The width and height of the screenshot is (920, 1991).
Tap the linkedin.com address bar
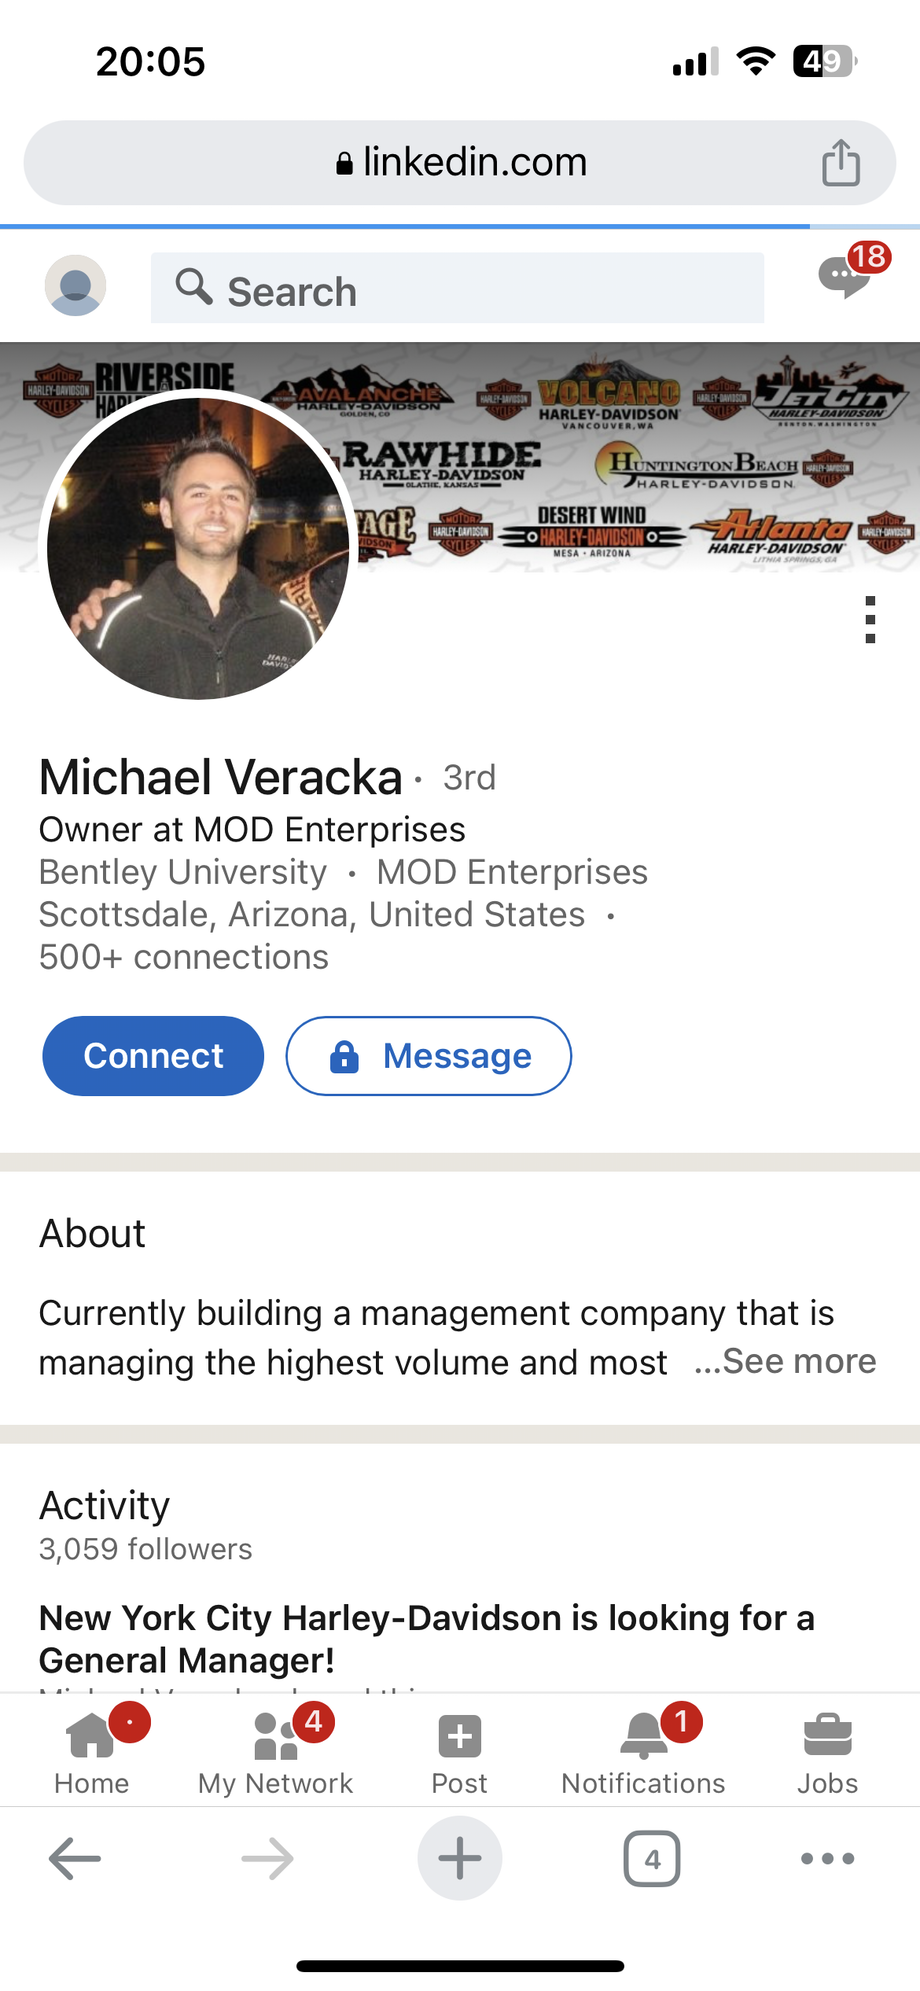tap(460, 163)
